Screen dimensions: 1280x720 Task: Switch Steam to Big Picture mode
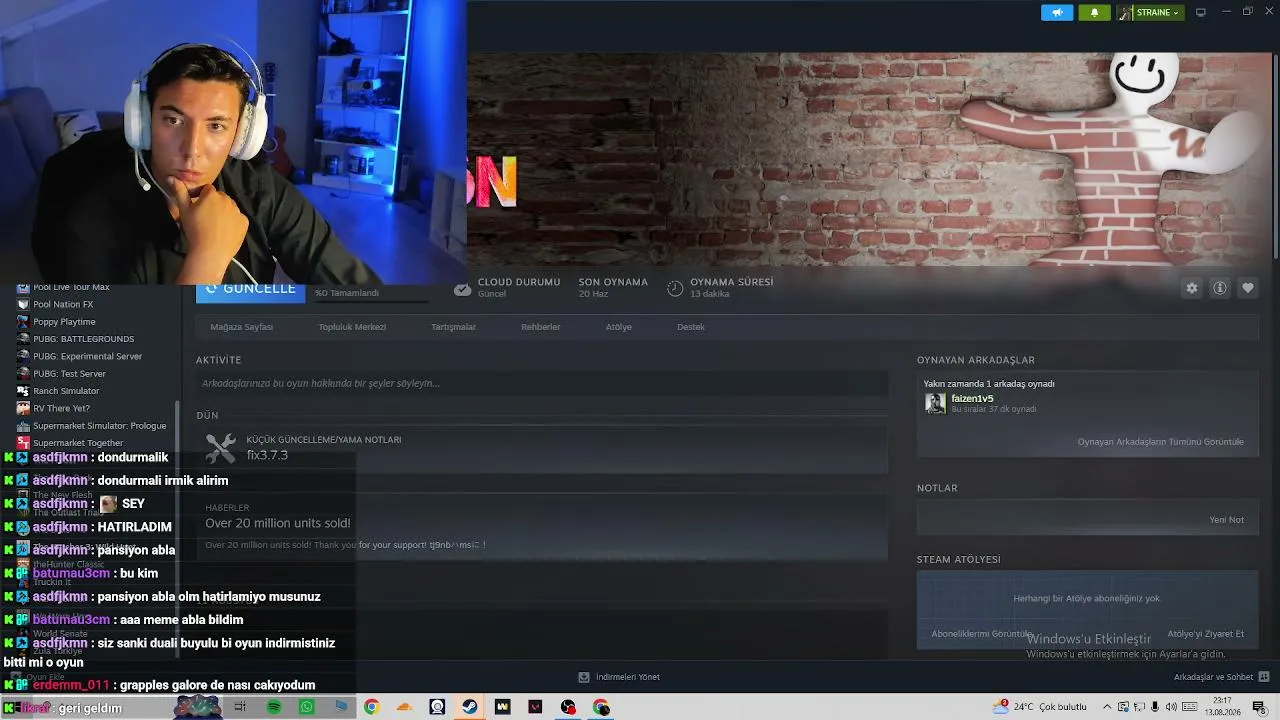(1201, 12)
